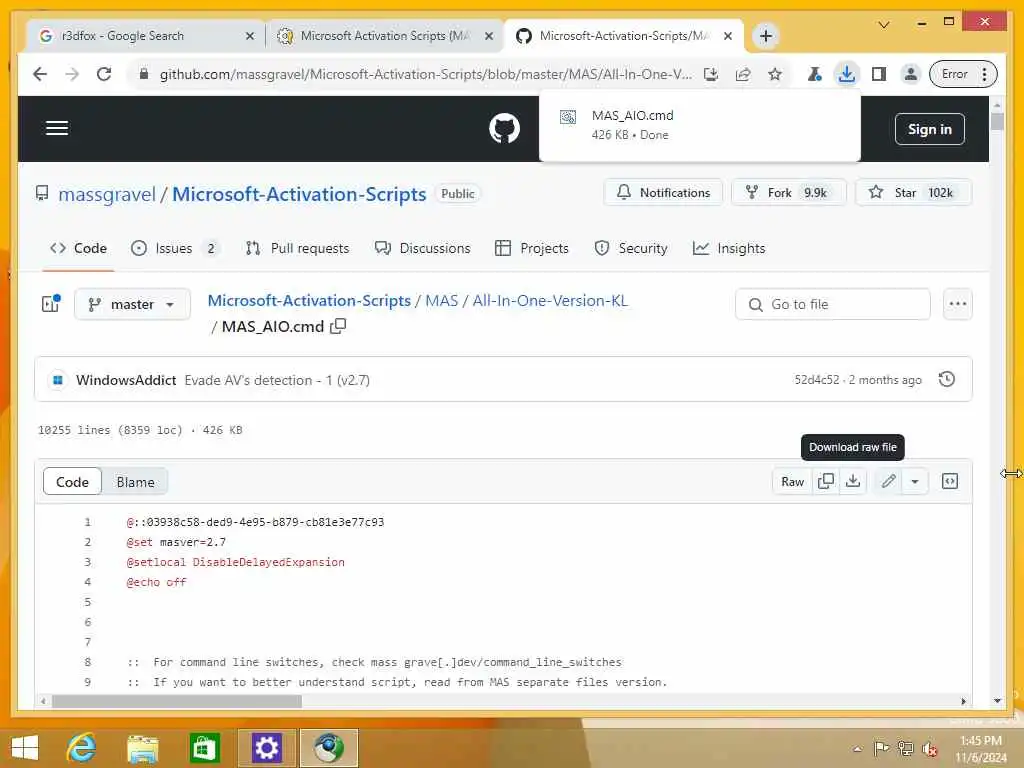Click the Download raw file icon
Screen dimensions: 1024x768
853,482
